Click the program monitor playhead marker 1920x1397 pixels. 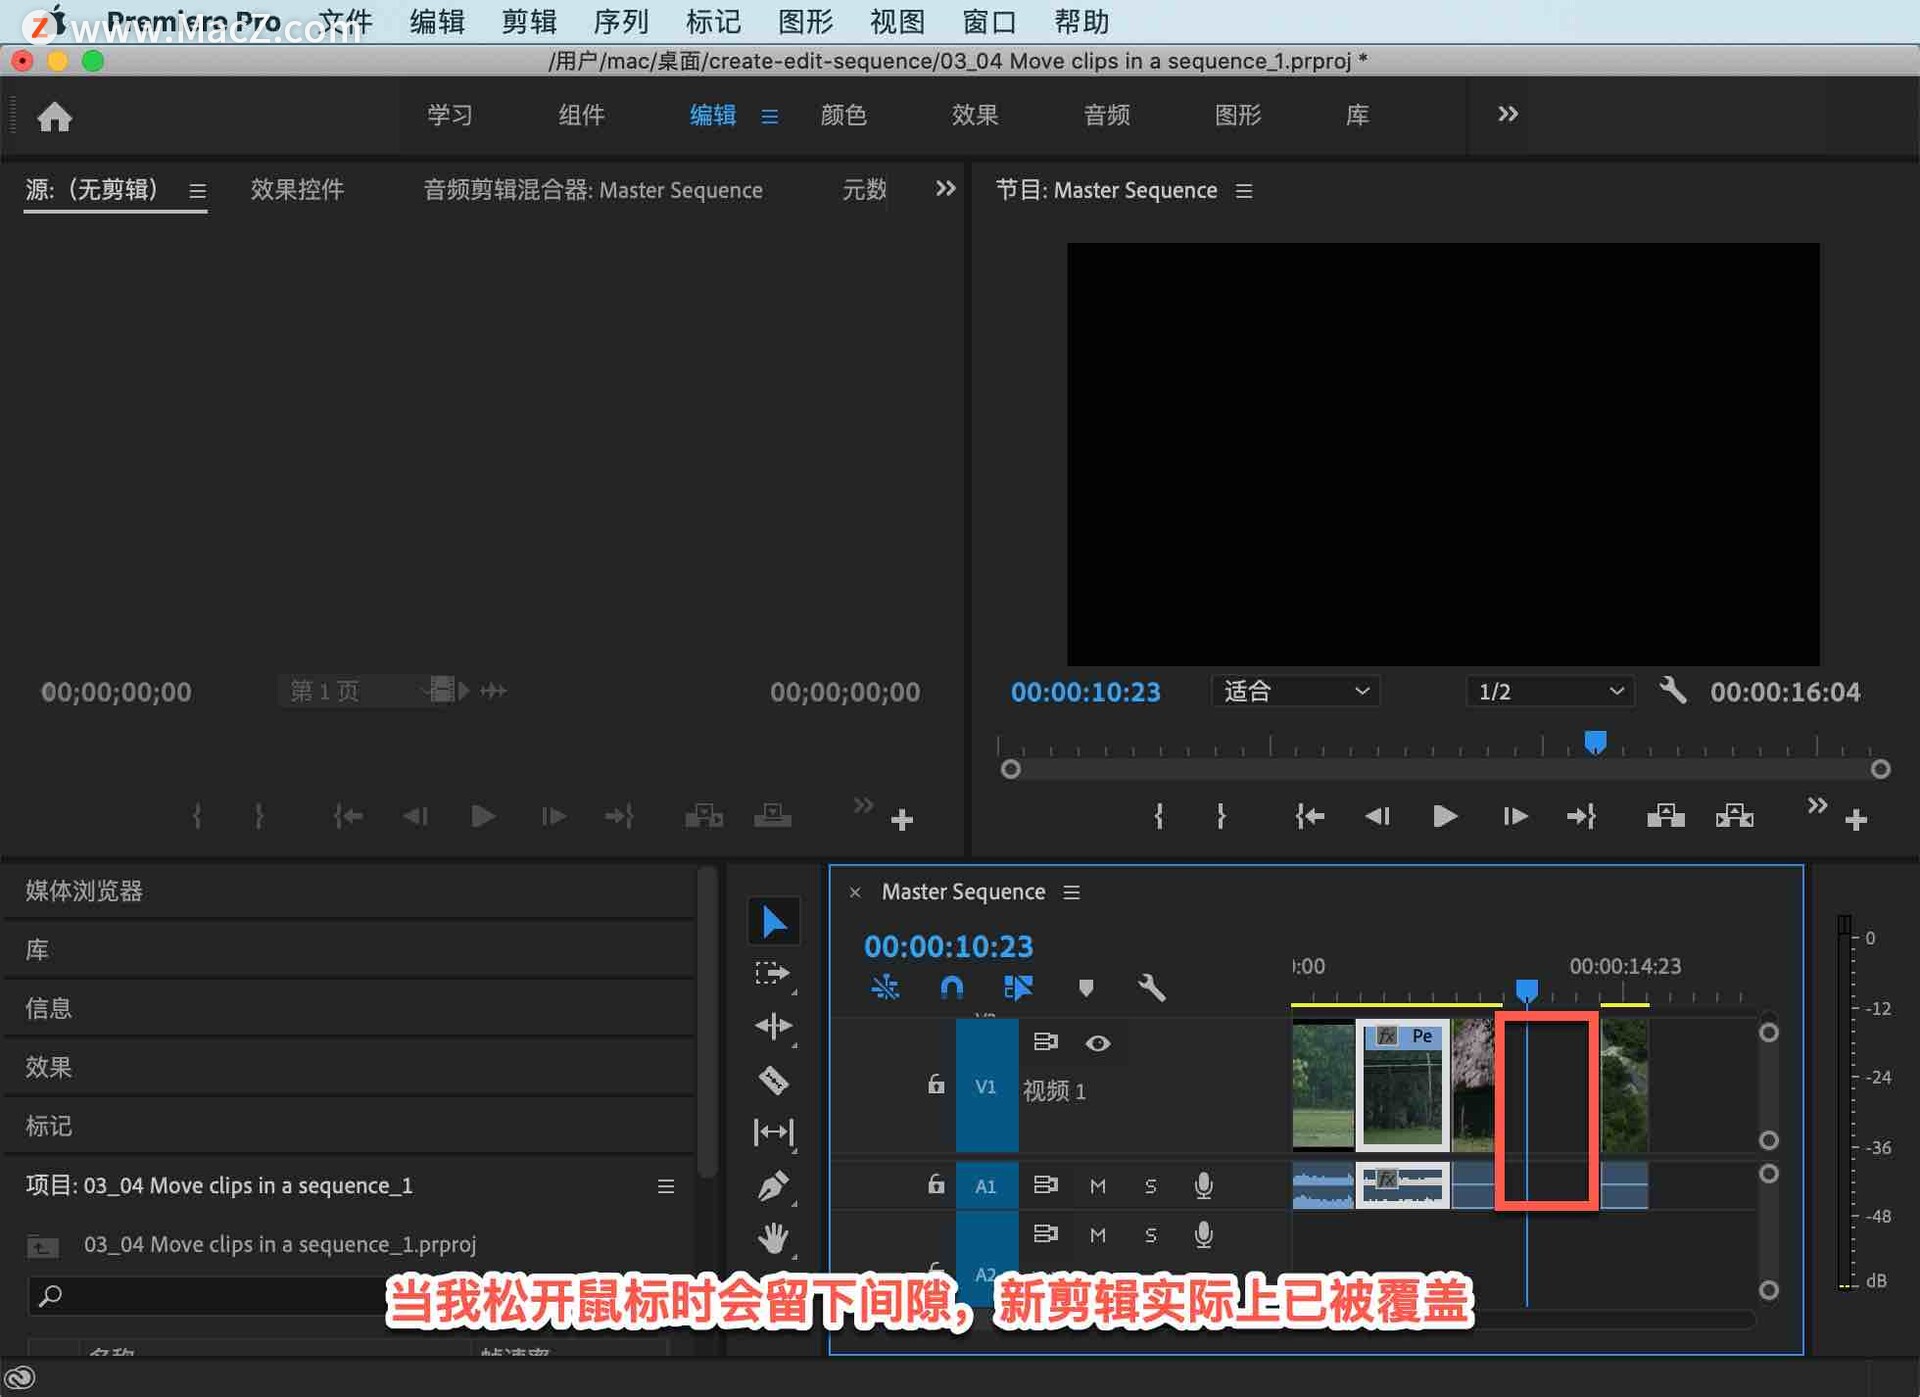coord(1595,742)
